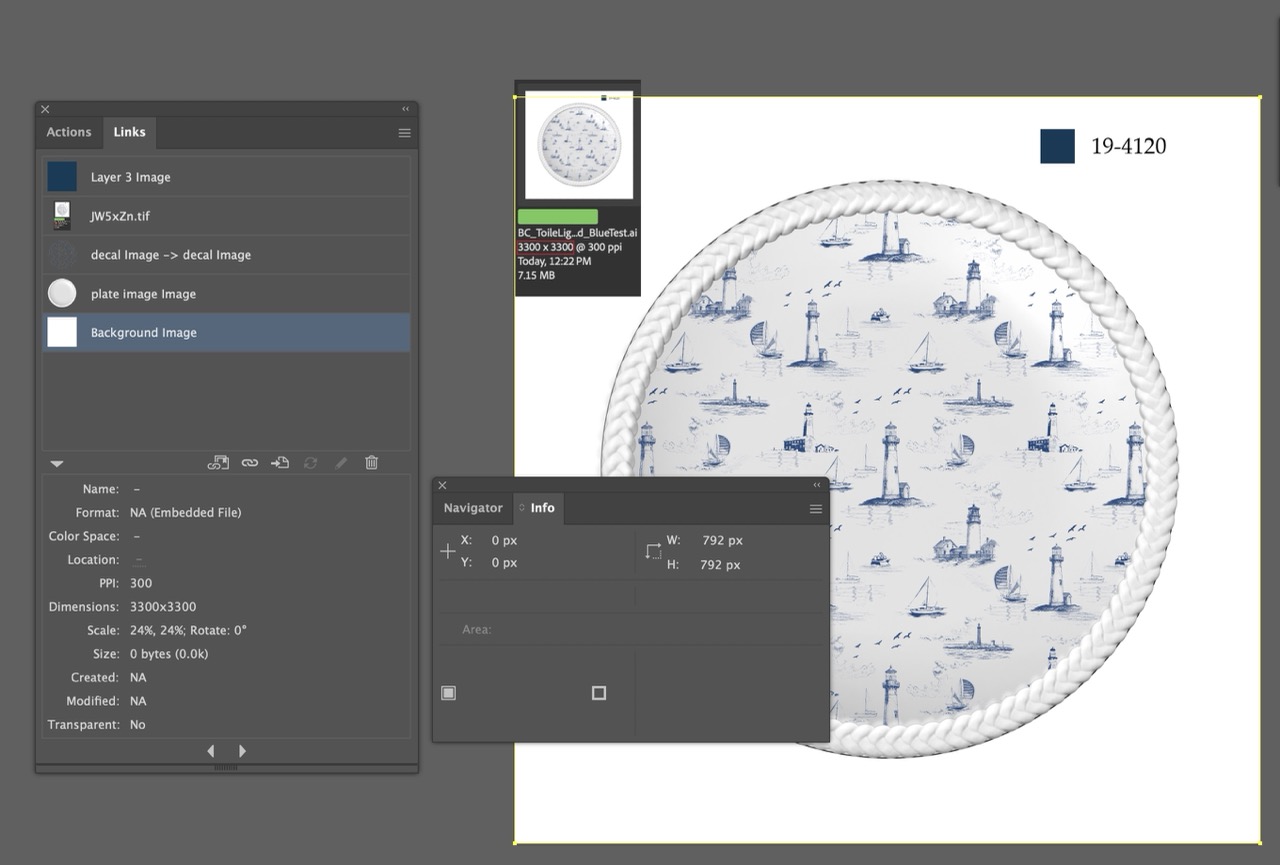The height and width of the screenshot is (865, 1280).
Task: Click the X/Y crosshair icon in Info panel
Action: pyautogui.click(x=447, y=551)
